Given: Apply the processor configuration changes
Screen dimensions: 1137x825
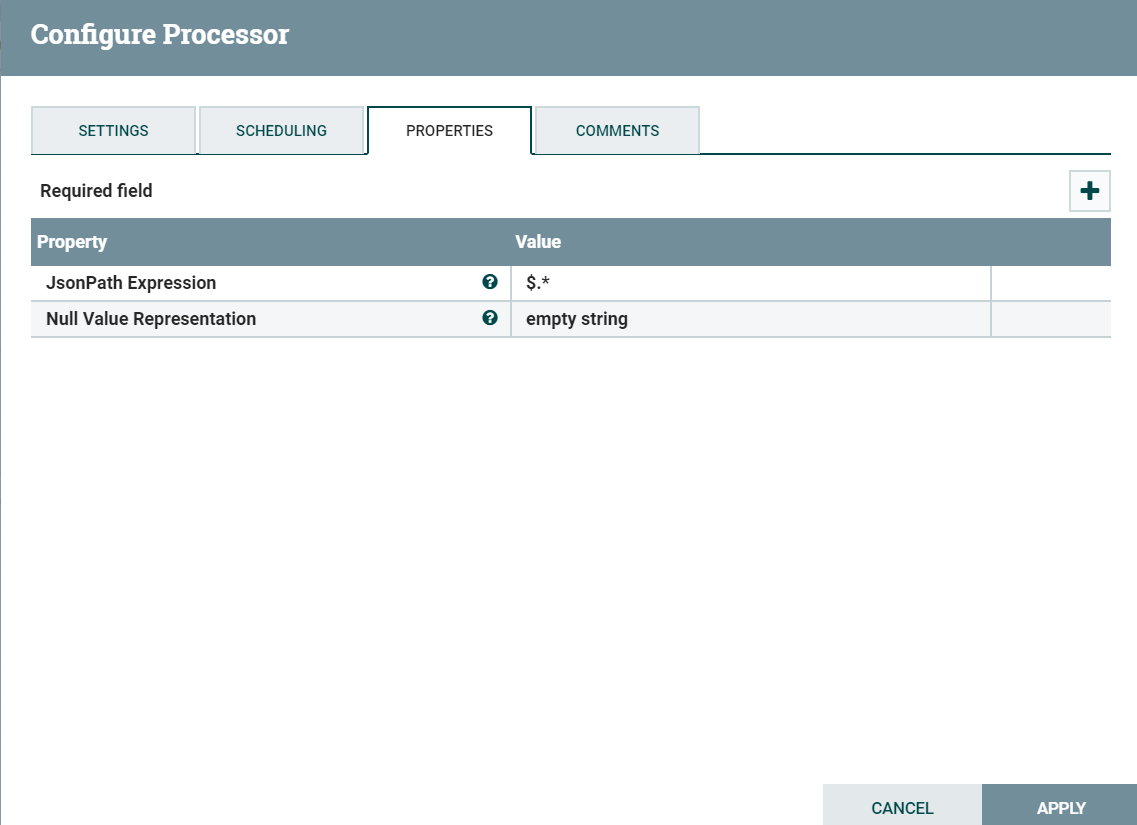Looking at the screenshot, I should (1060, 807).
